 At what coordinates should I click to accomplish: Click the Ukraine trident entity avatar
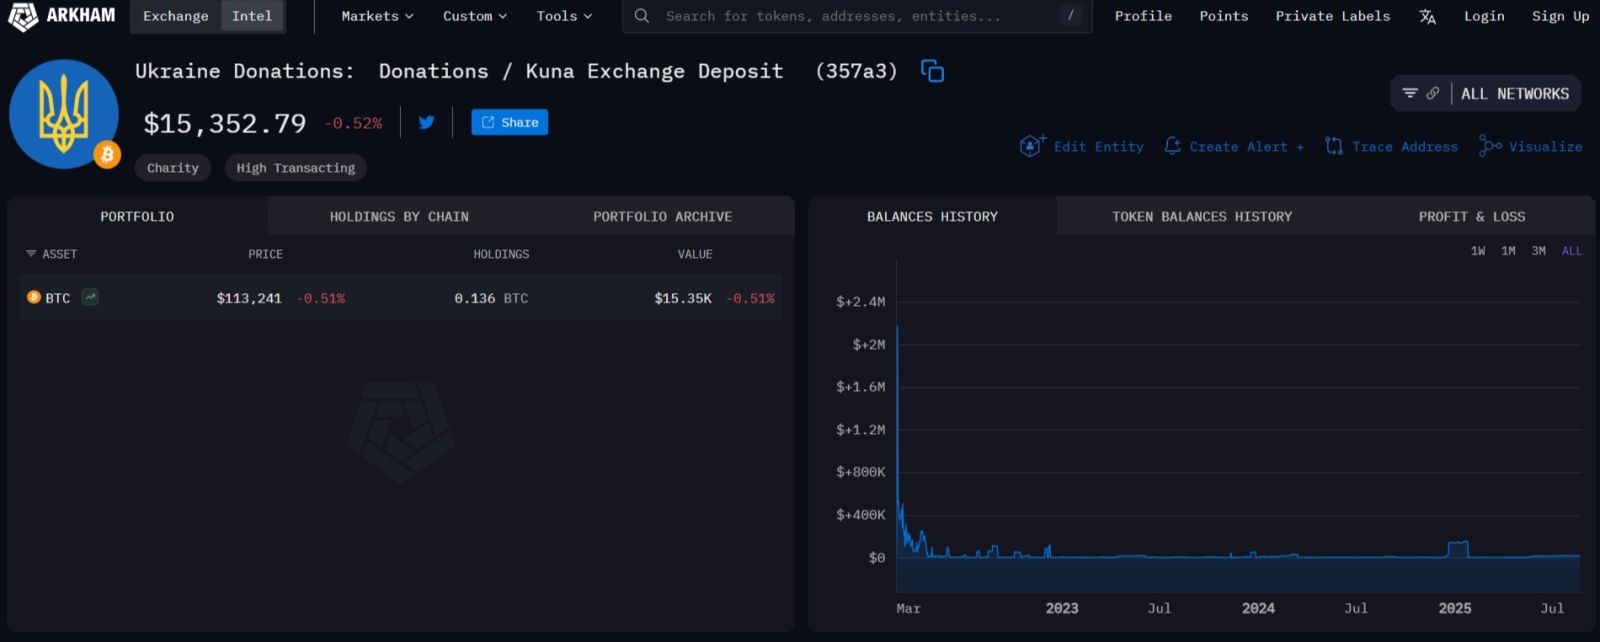[x=64, y=114]
